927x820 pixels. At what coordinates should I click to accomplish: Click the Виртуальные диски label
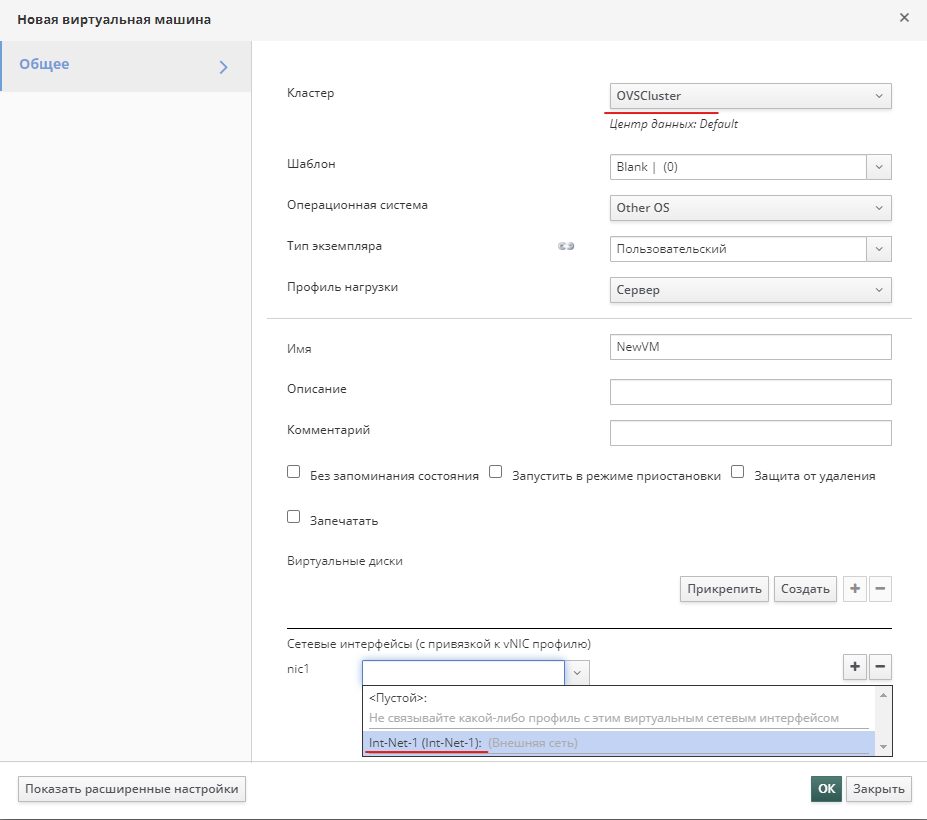pyautogui.click(x=345, y=561)
